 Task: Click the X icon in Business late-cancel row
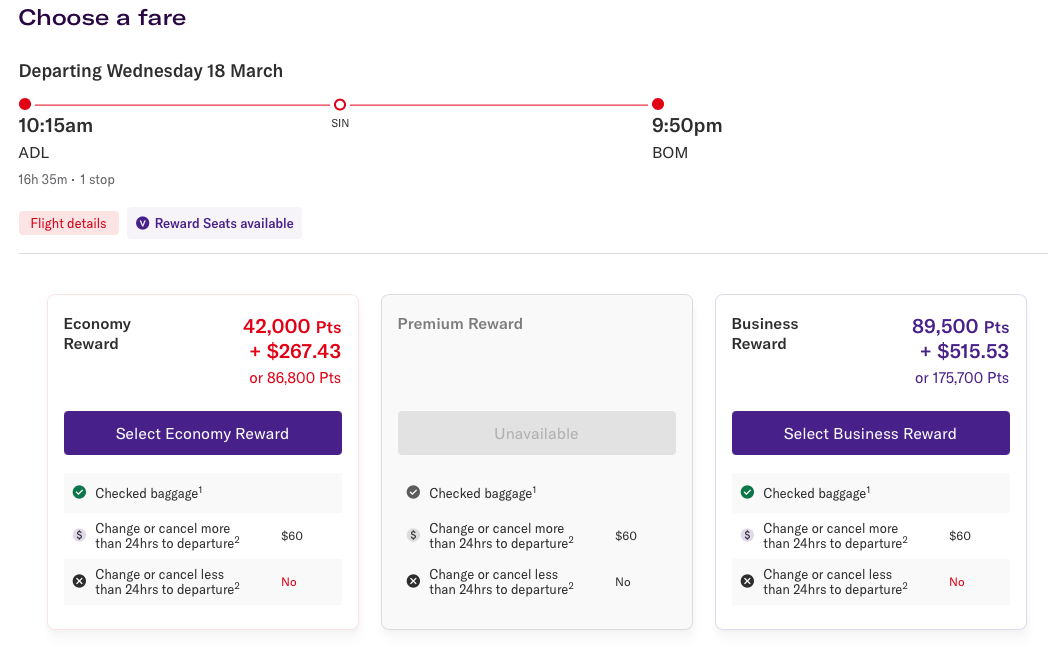coord(747,581)
